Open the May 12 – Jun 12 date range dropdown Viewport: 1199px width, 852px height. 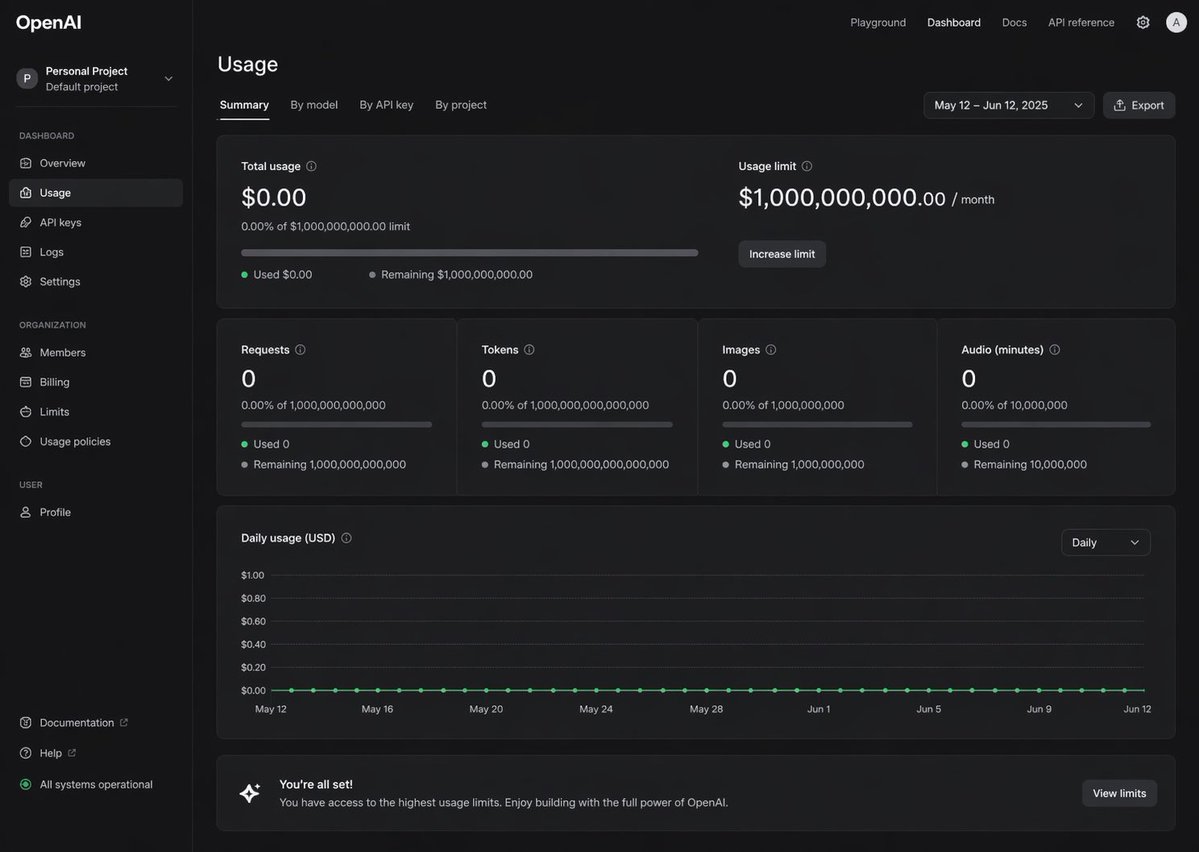click(1009, 103)
